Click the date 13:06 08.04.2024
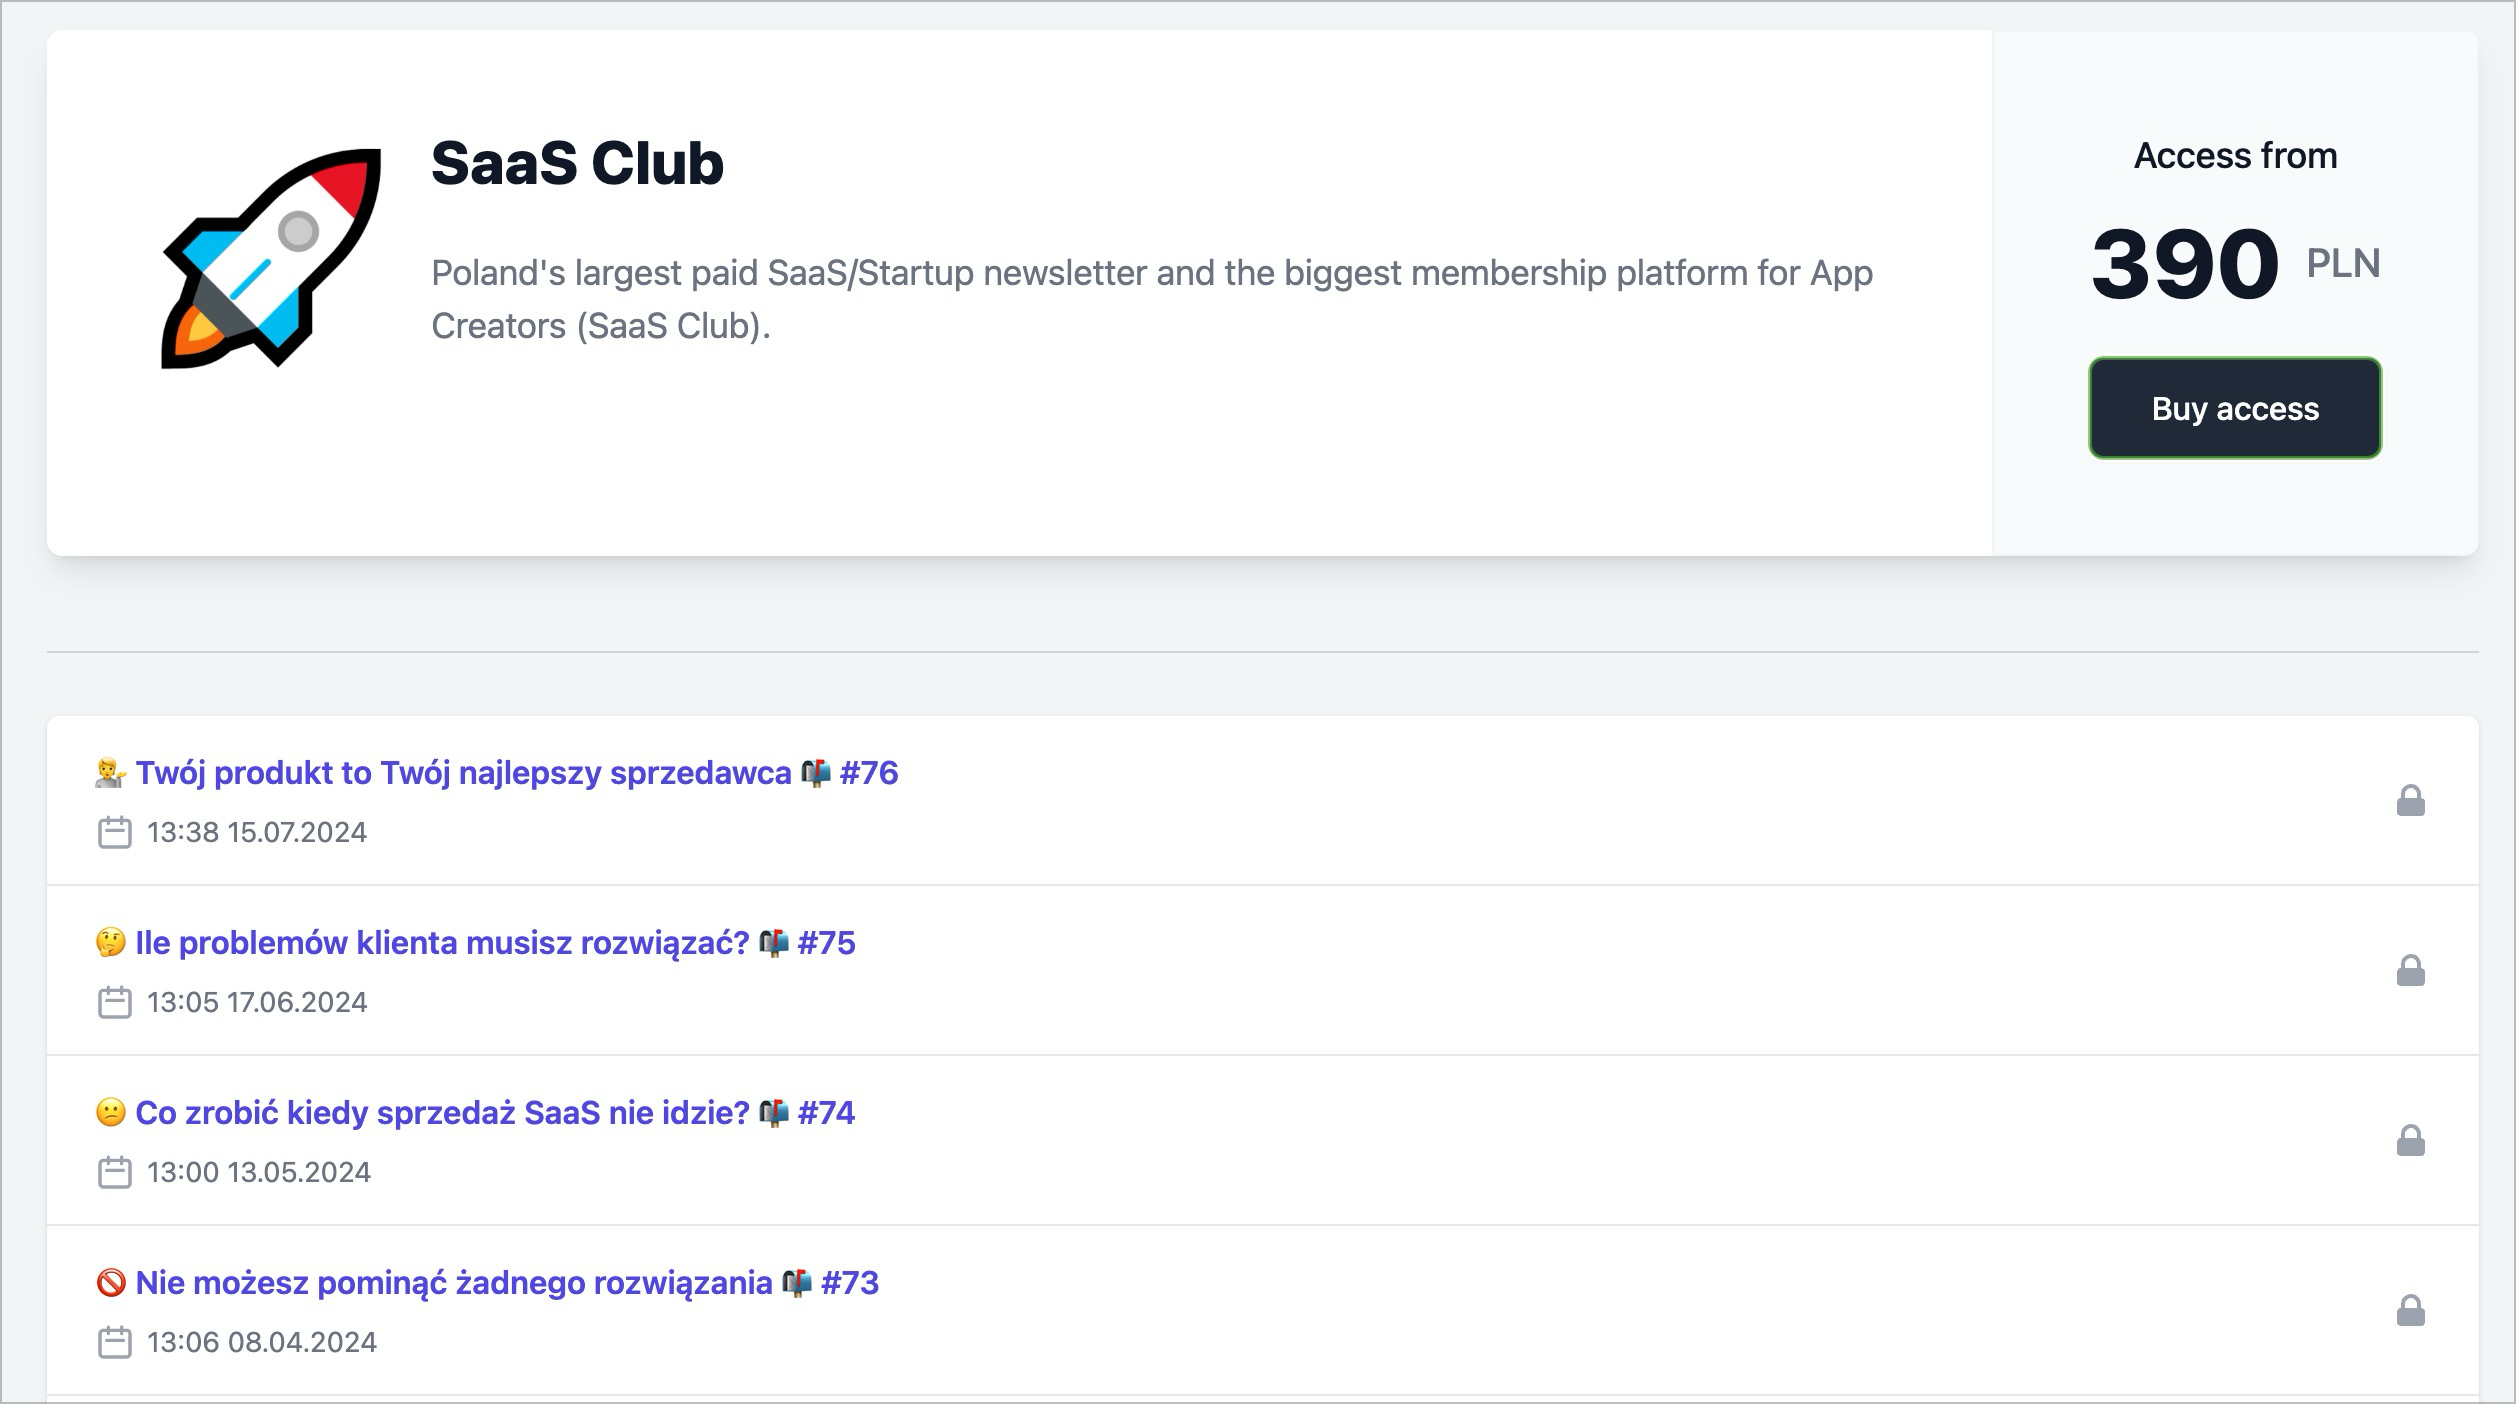The image size is (2516, 1404). [x=262, y=1342]
